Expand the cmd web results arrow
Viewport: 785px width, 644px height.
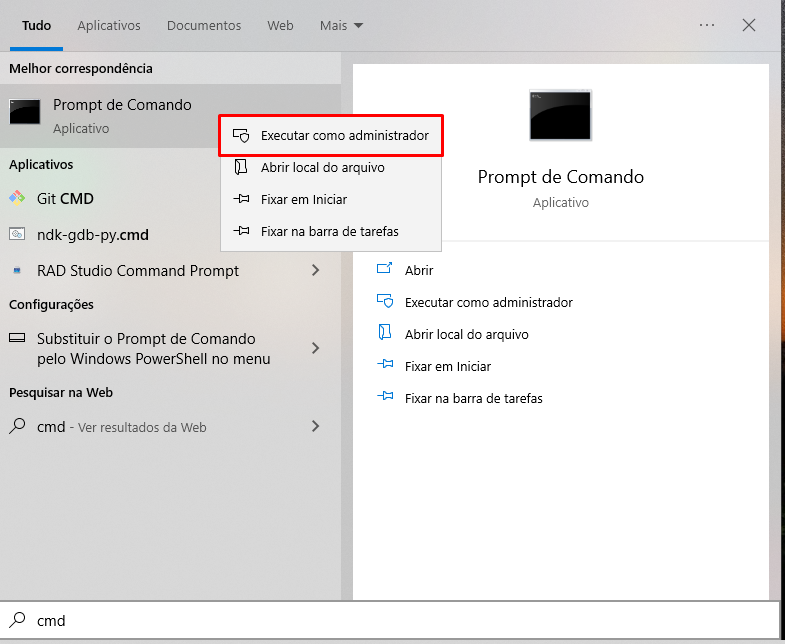[315, 426]
